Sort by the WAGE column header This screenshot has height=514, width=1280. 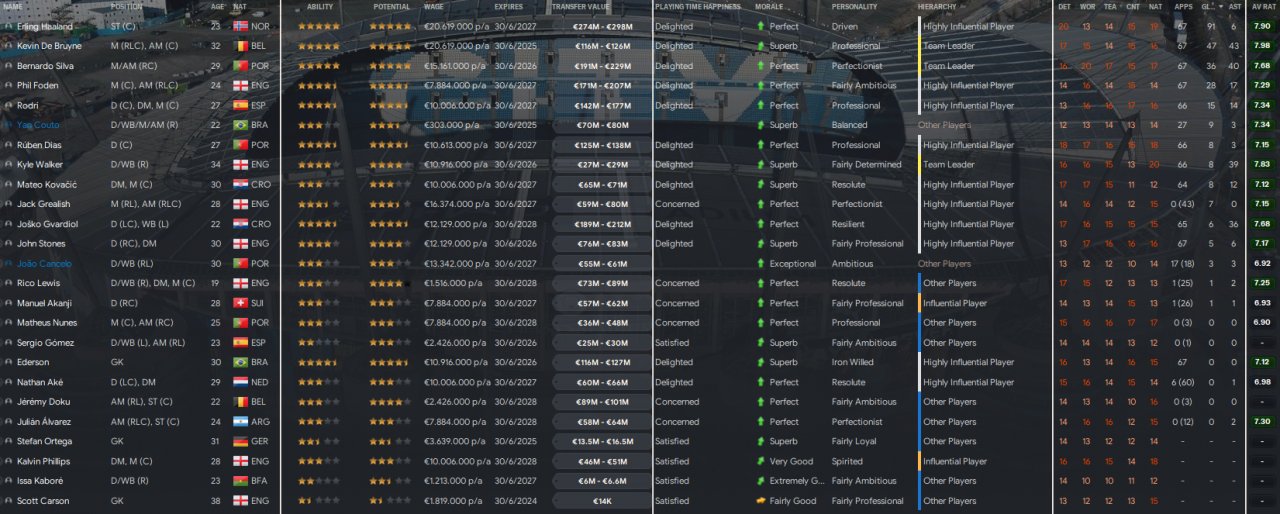(435, 6)
